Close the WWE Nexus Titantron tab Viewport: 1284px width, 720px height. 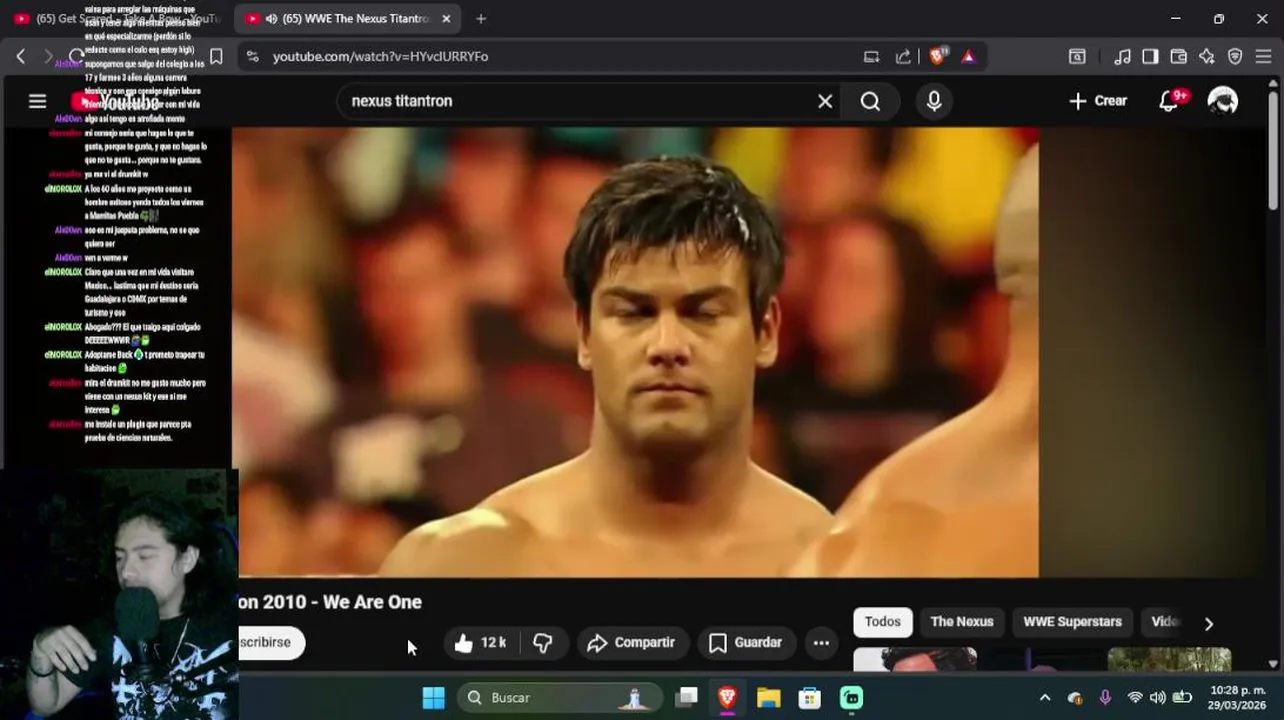pyautogui.click(x=446, y=19)
